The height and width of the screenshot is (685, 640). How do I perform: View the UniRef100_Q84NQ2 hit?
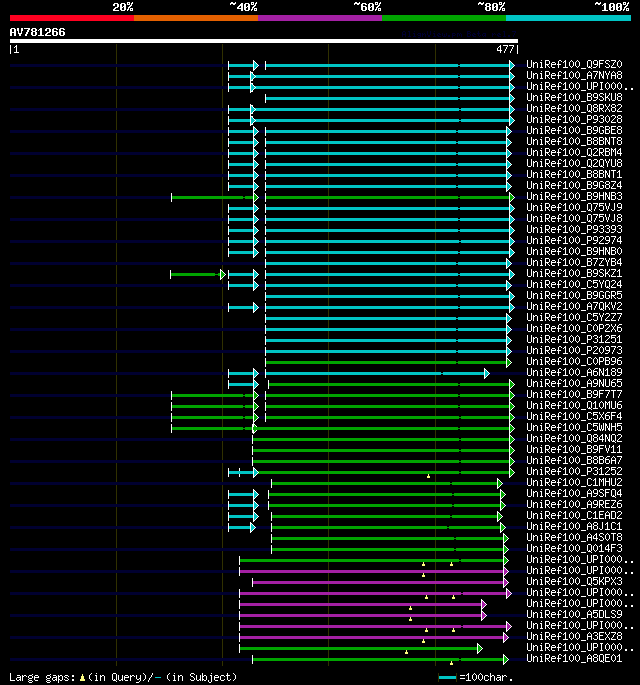[x=574, y=438]
